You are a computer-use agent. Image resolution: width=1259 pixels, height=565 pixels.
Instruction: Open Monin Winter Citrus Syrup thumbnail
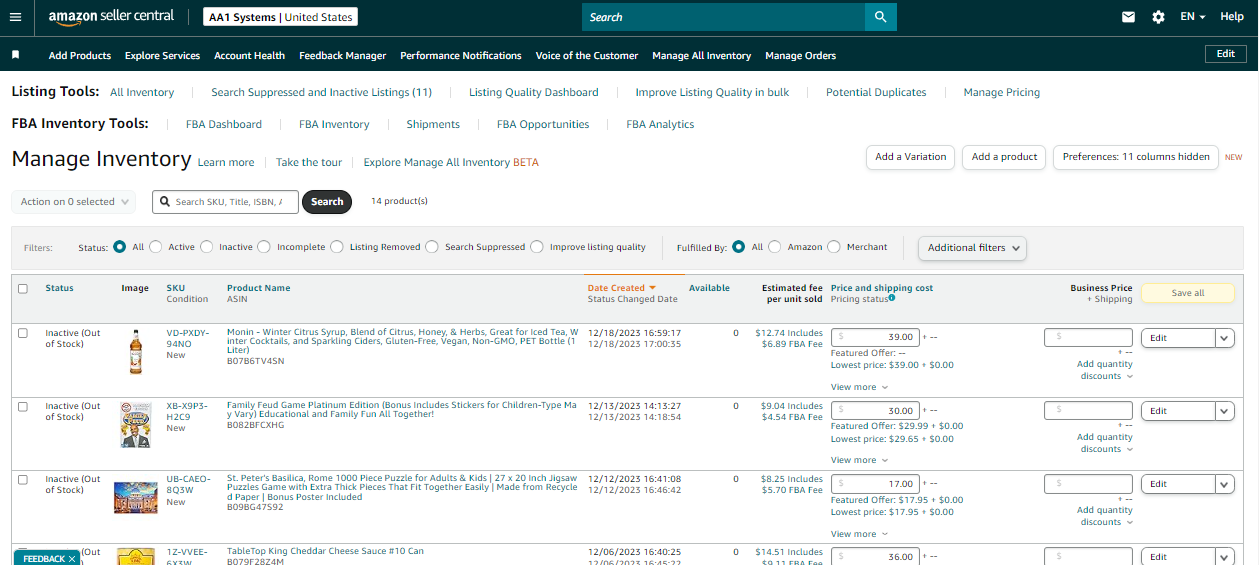[x=135, y=352]
